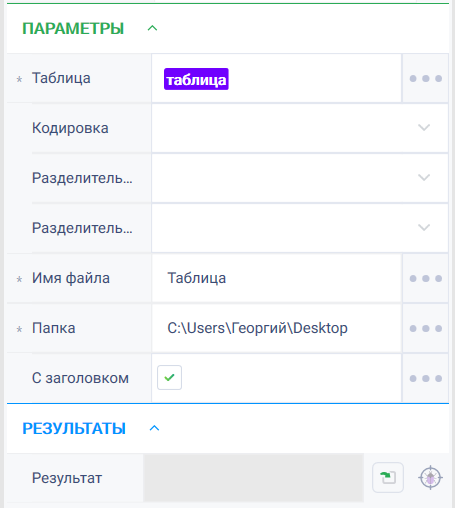Collapse the РЕЗУЛЬТАТЫ section using its chevron
The width and height of the screenshot is (455, 508).
154,428
